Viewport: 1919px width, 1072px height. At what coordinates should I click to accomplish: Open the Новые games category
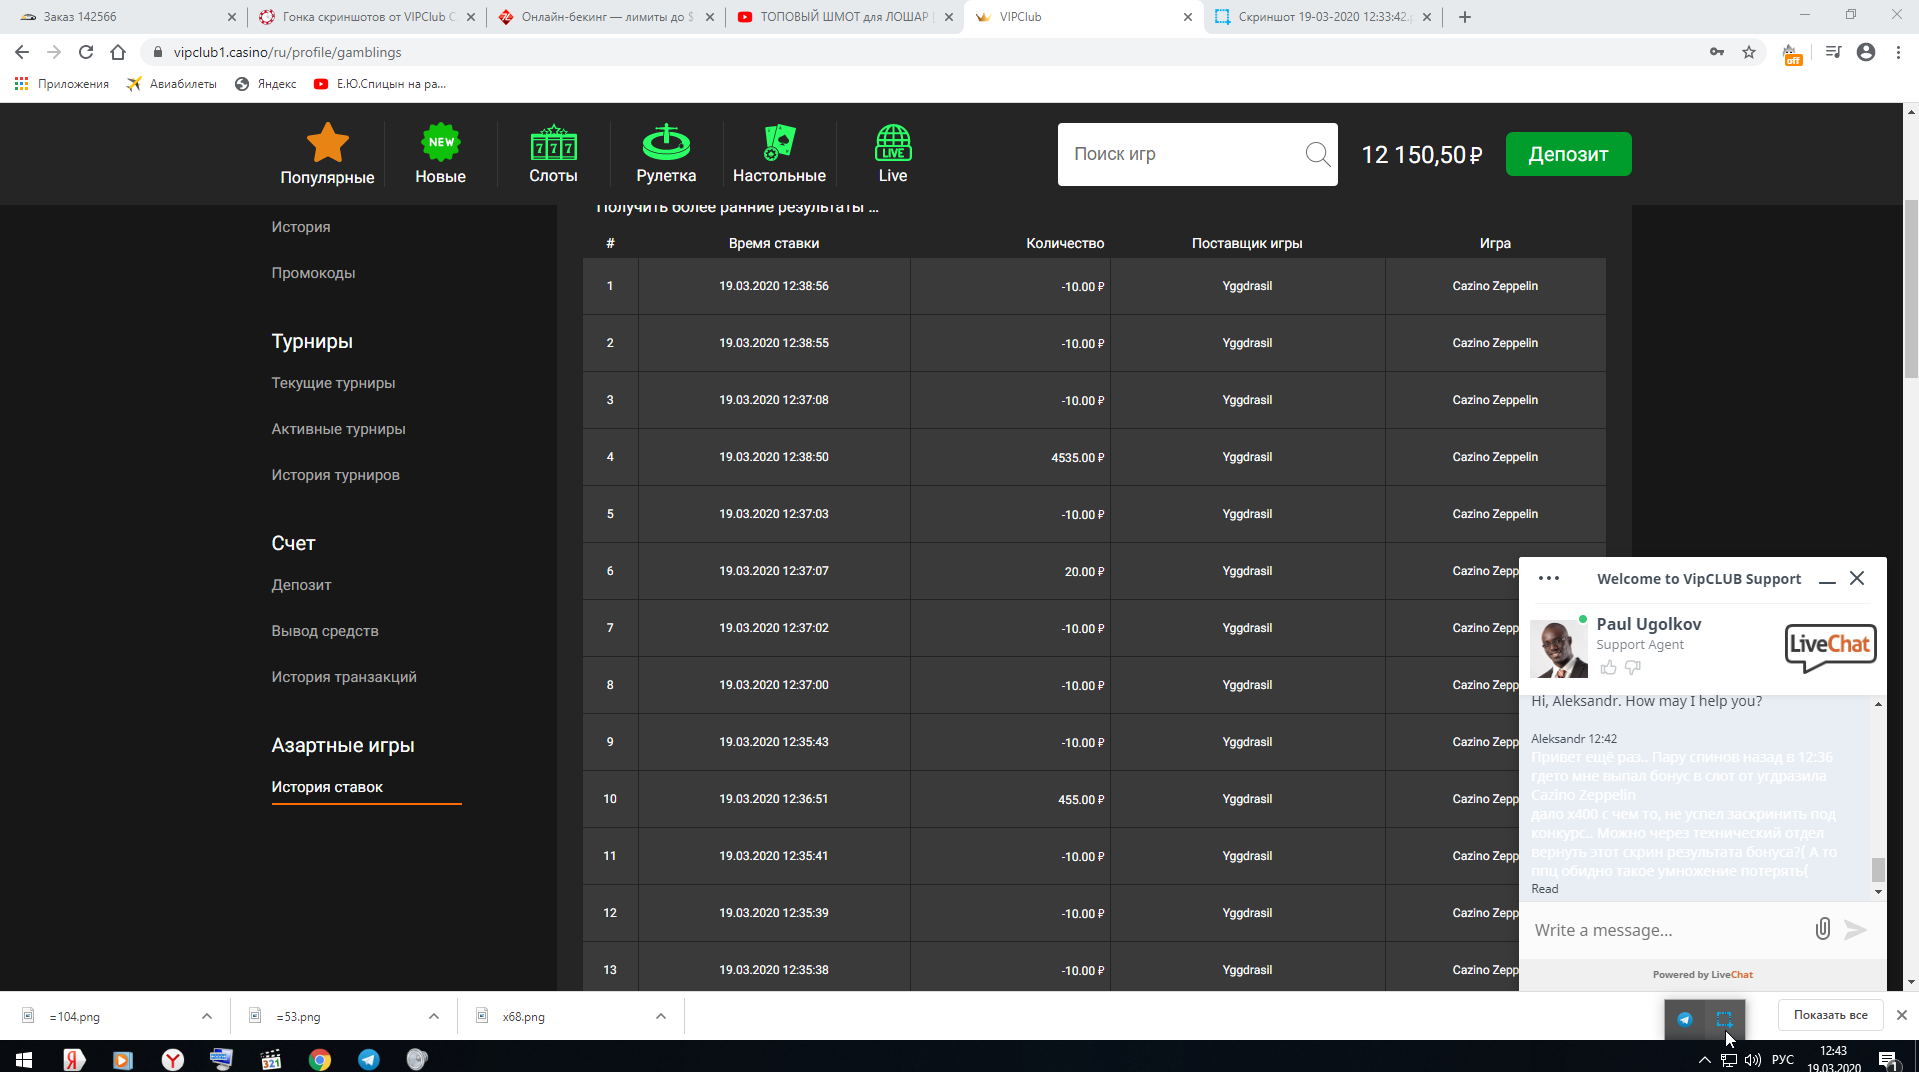(440, 154)
